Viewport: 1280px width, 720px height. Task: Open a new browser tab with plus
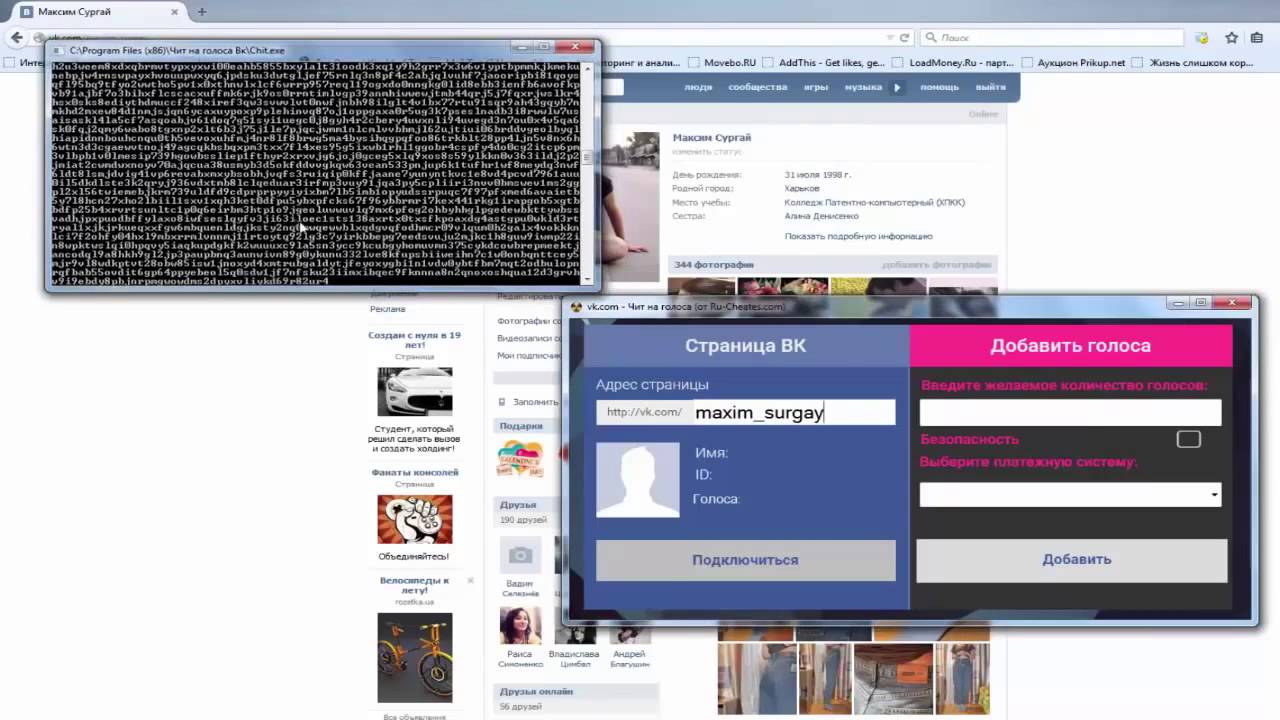point(201,12)
